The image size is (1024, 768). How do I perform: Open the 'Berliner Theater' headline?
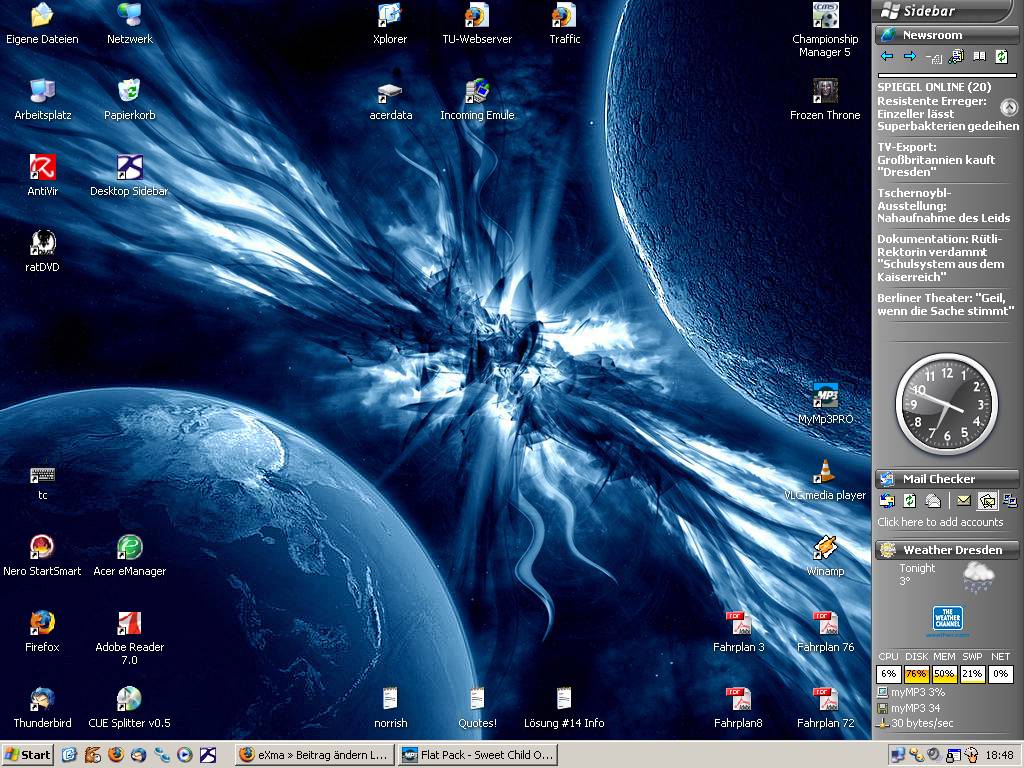[x=945, y=304]
